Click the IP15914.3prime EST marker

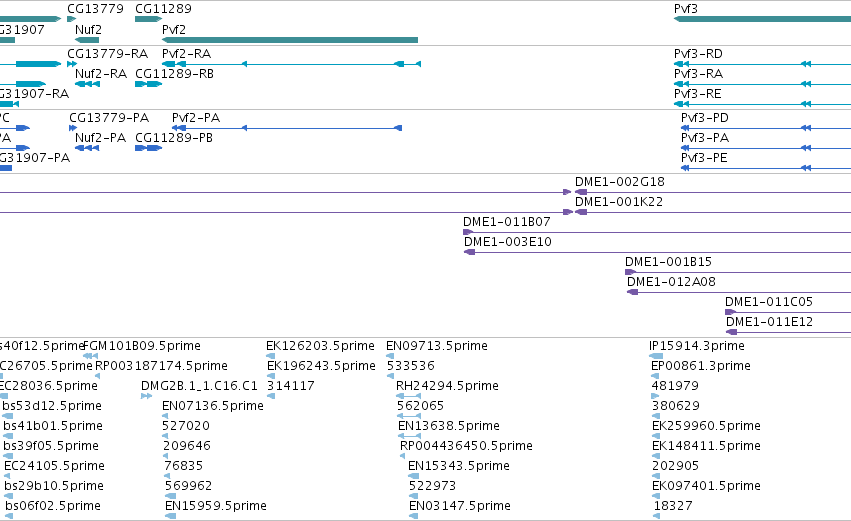656,356
